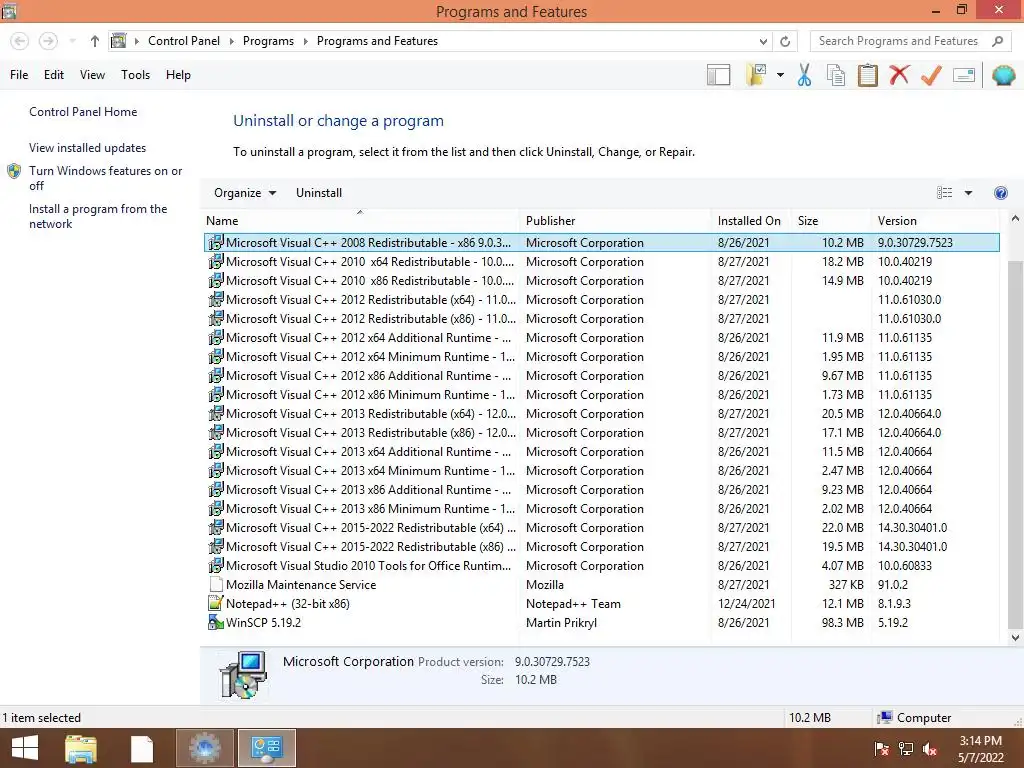Image resolution: width=1024 pixels, height=768 pixels.
Task: Expand chevron after Programs breadcrumb
Action: (x=305, y=41)
